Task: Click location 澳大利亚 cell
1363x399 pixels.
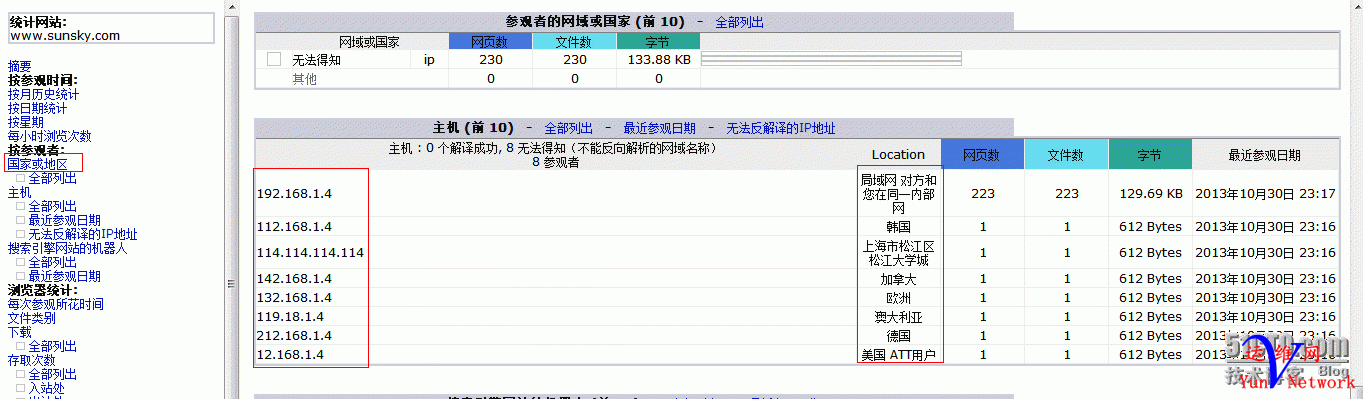Action: tap(898, 317)
